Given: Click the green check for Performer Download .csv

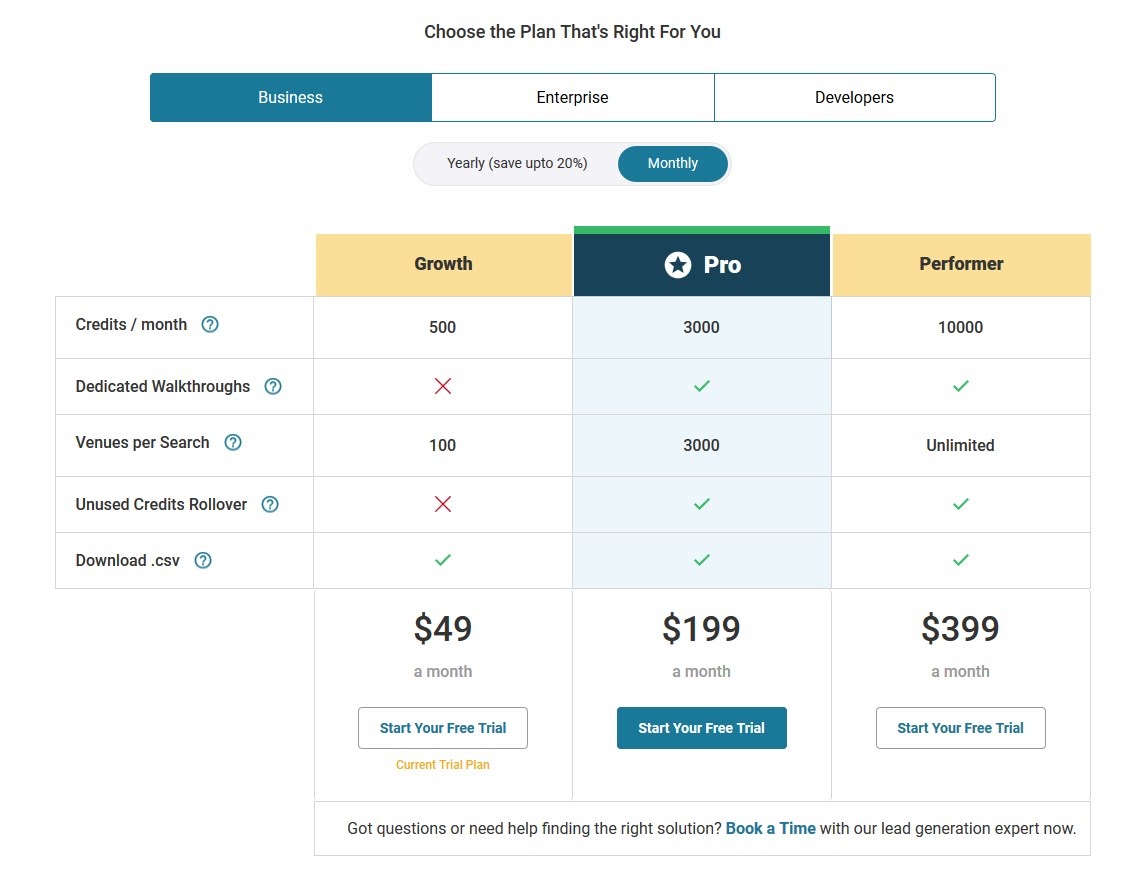Looking at the screenshot, I should point(961,560).
